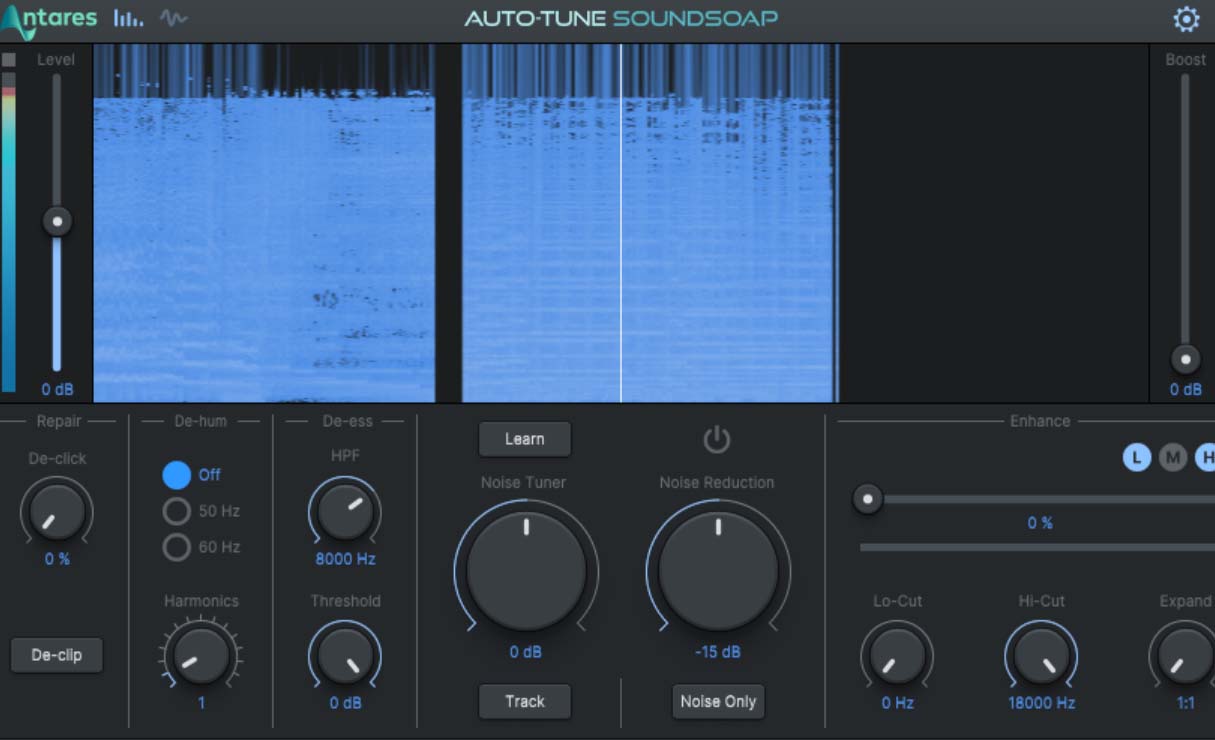Click the Harmonics knob

[x=201, y=655]
